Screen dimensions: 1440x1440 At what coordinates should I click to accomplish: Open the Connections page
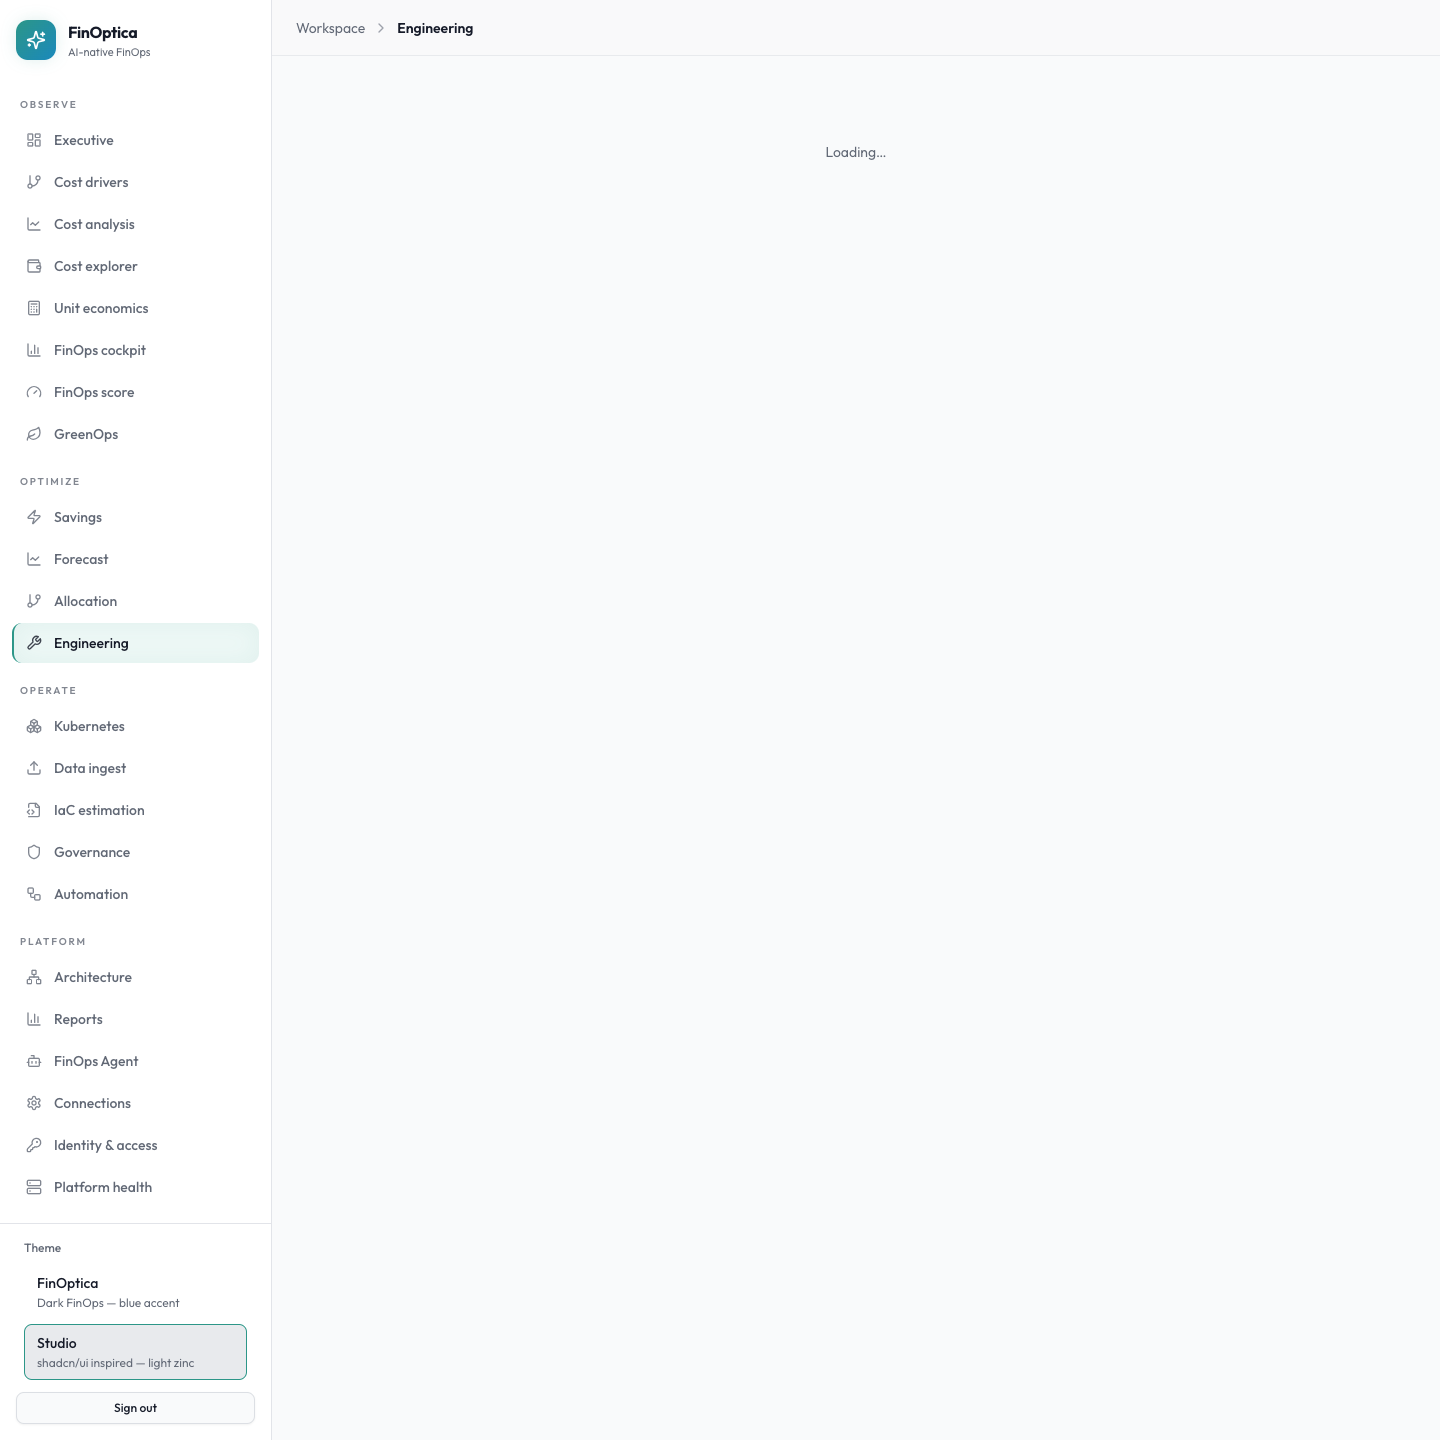pyautogui.click(x=135, y=1103)
